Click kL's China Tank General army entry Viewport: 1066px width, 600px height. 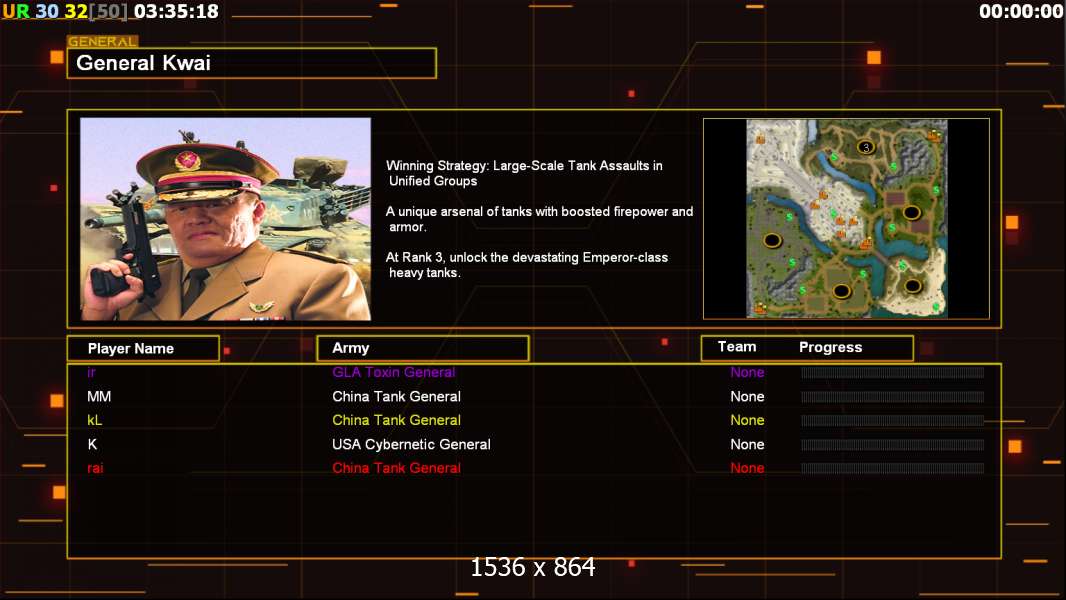tap(396, 420)
